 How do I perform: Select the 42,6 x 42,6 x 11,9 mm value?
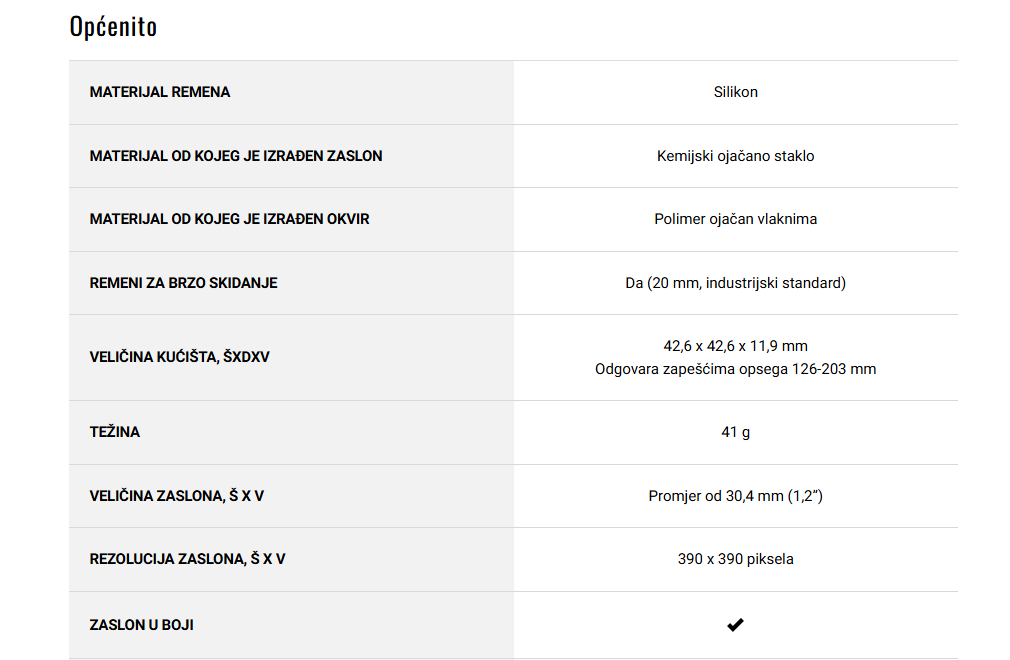(736, 346)
